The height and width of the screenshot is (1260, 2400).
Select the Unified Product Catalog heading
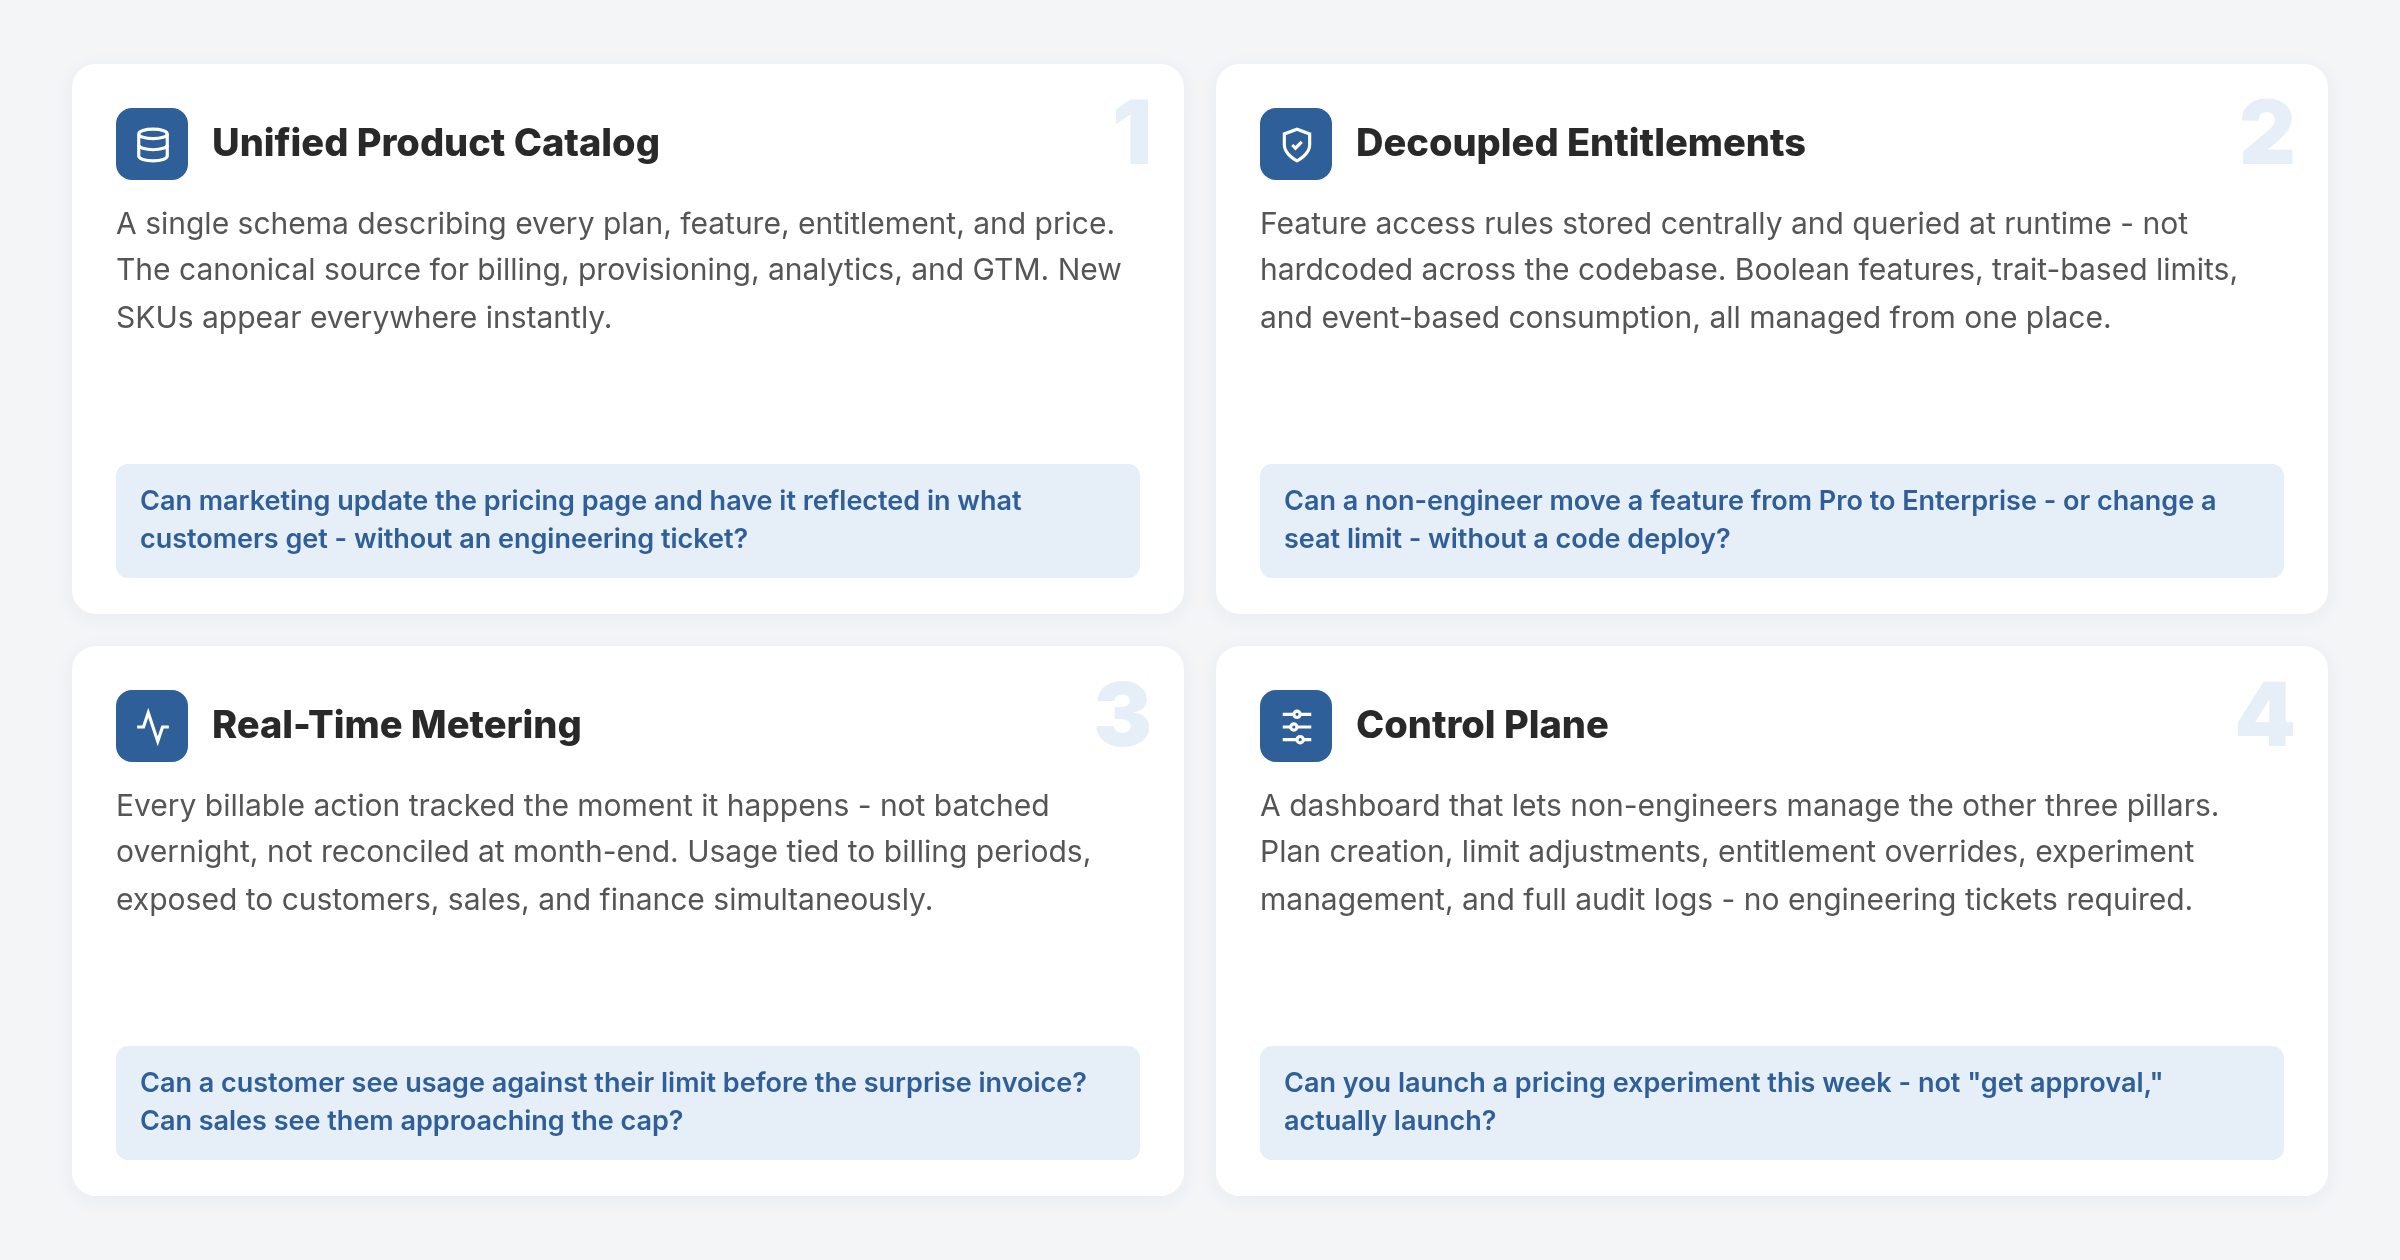point(436,143)
